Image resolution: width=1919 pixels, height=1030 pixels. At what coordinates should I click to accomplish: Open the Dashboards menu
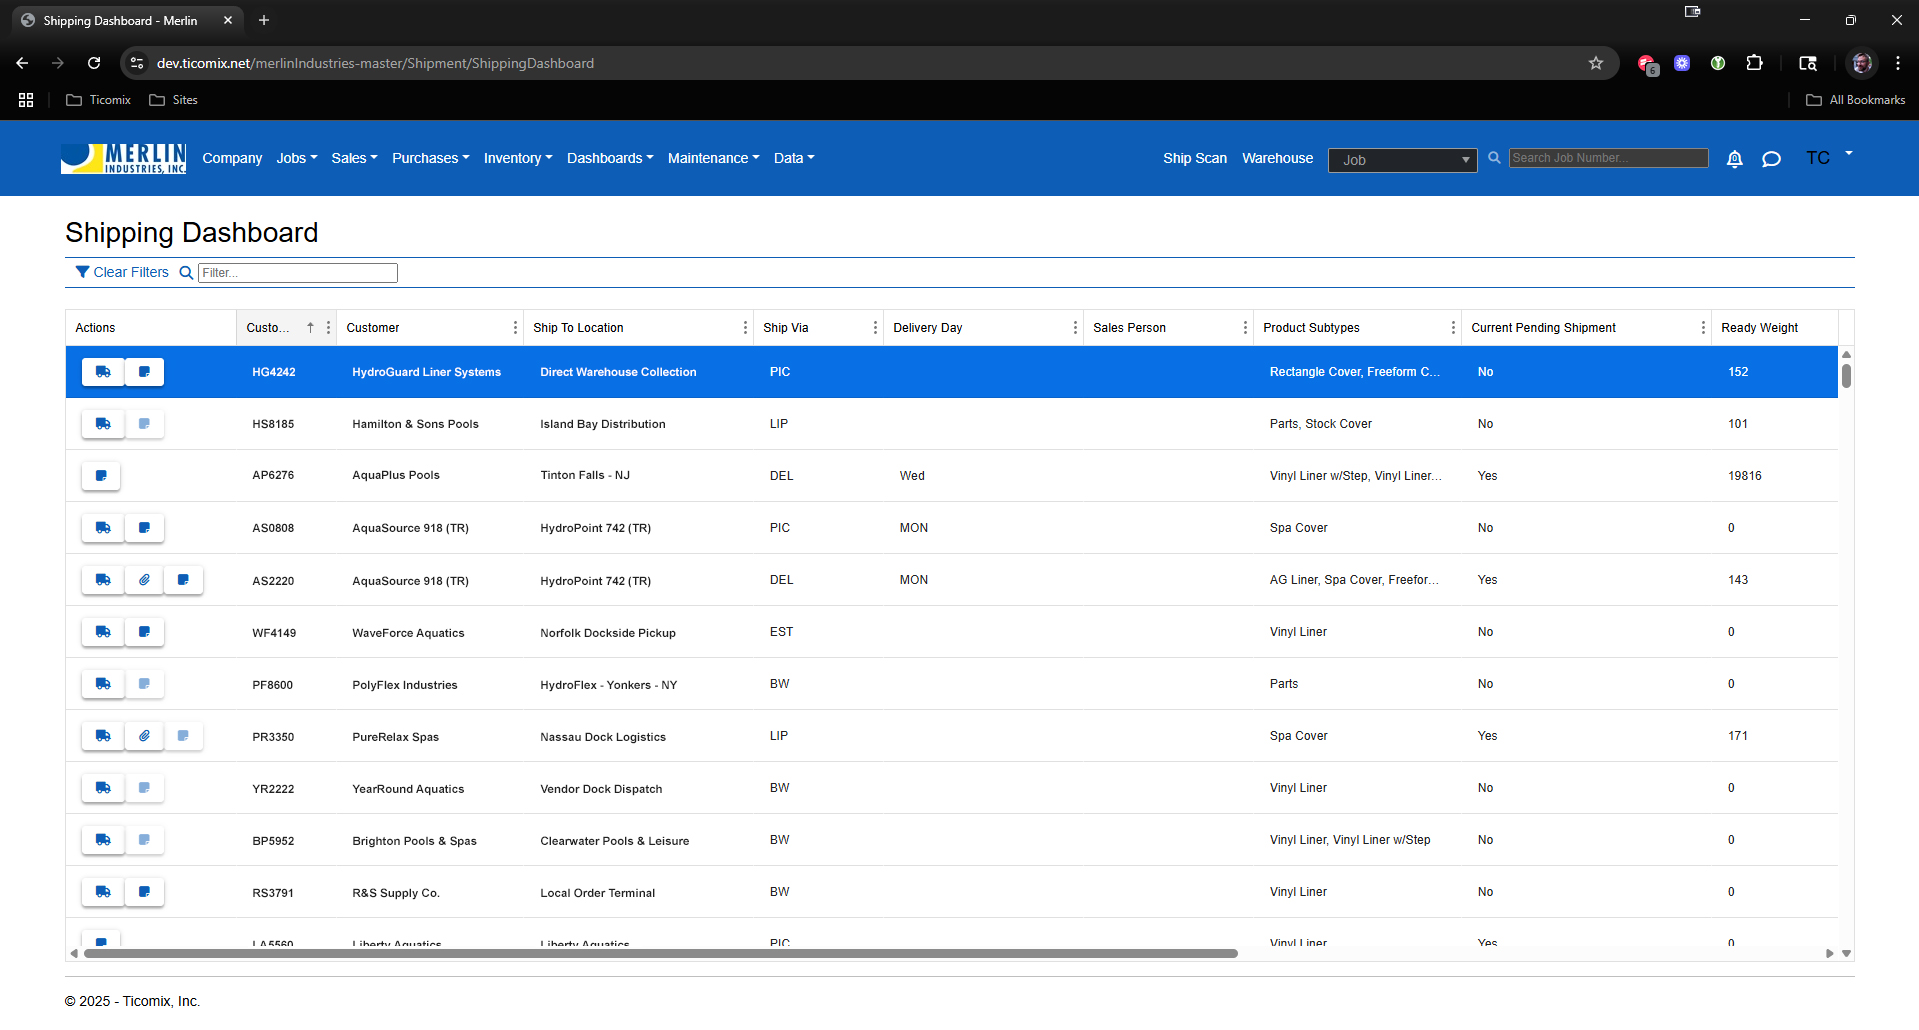(x=609, y=158)
